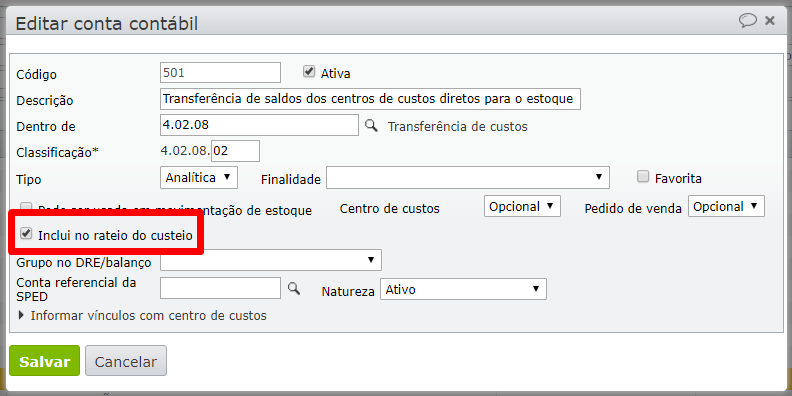
Task: Toggle the Favorita checkbox
Action: [643, 177]
